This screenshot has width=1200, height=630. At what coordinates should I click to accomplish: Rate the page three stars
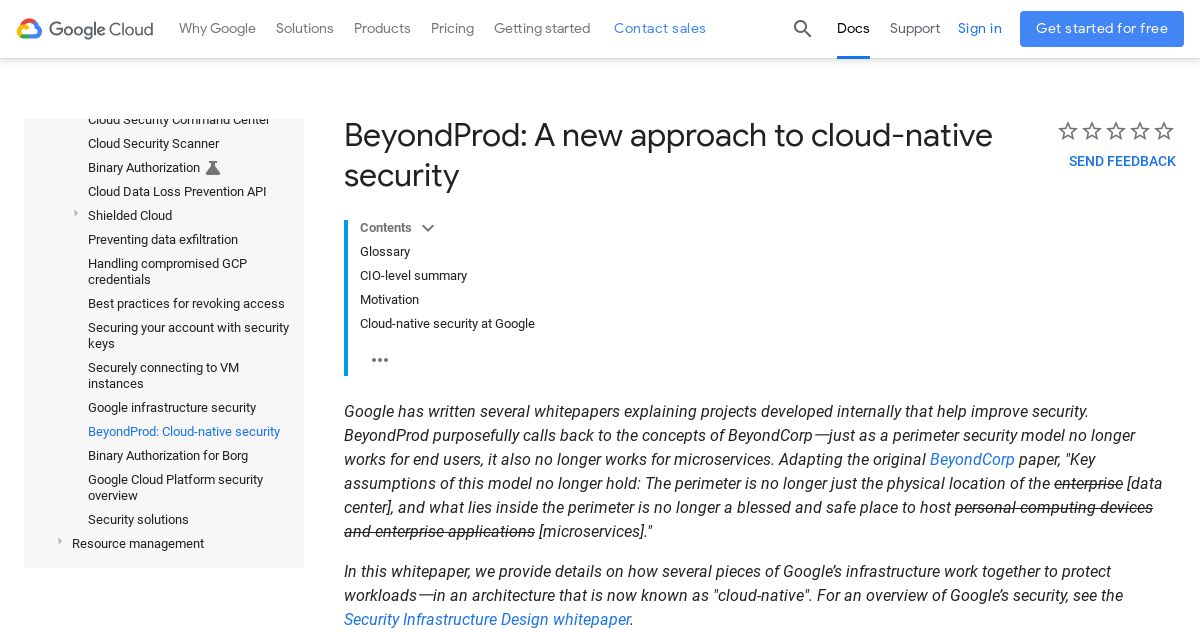click(1116, 131)
